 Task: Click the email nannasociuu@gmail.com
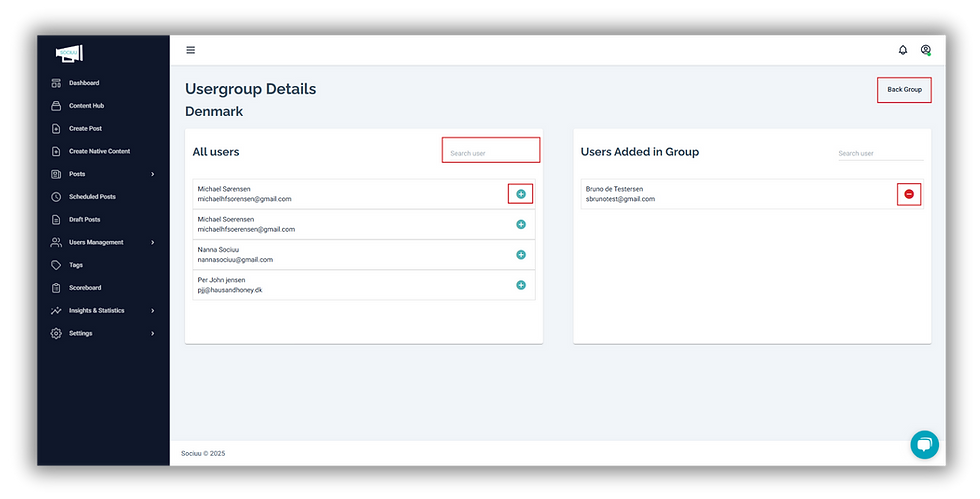click(235, 260)
